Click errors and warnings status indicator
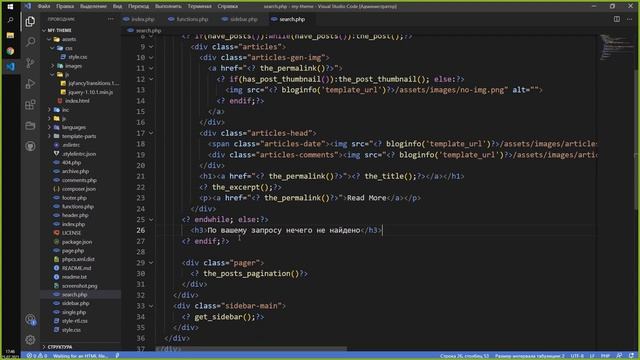 tap(37, 356)
